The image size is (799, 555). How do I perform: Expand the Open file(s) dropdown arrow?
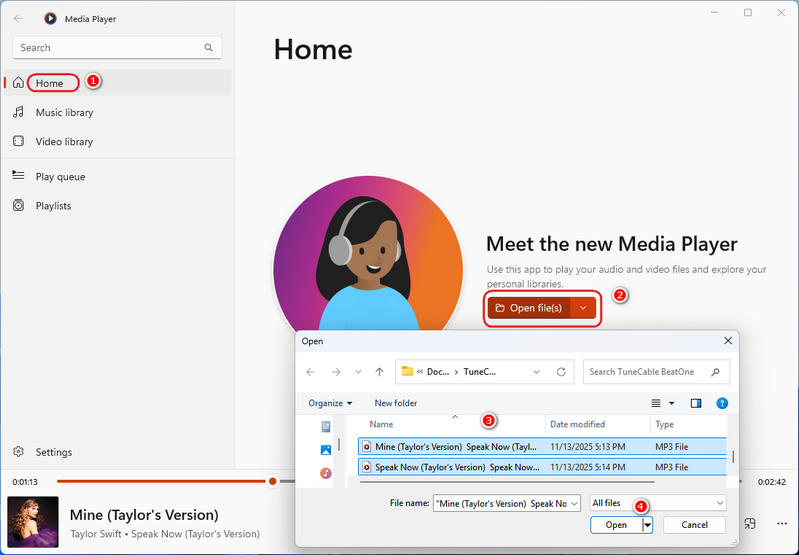coord(583,308)
